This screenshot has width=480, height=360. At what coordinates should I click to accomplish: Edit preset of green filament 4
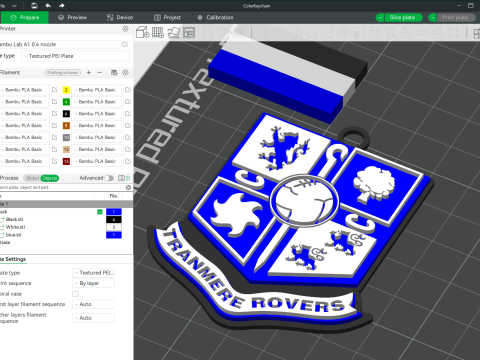tap(128, 102)
